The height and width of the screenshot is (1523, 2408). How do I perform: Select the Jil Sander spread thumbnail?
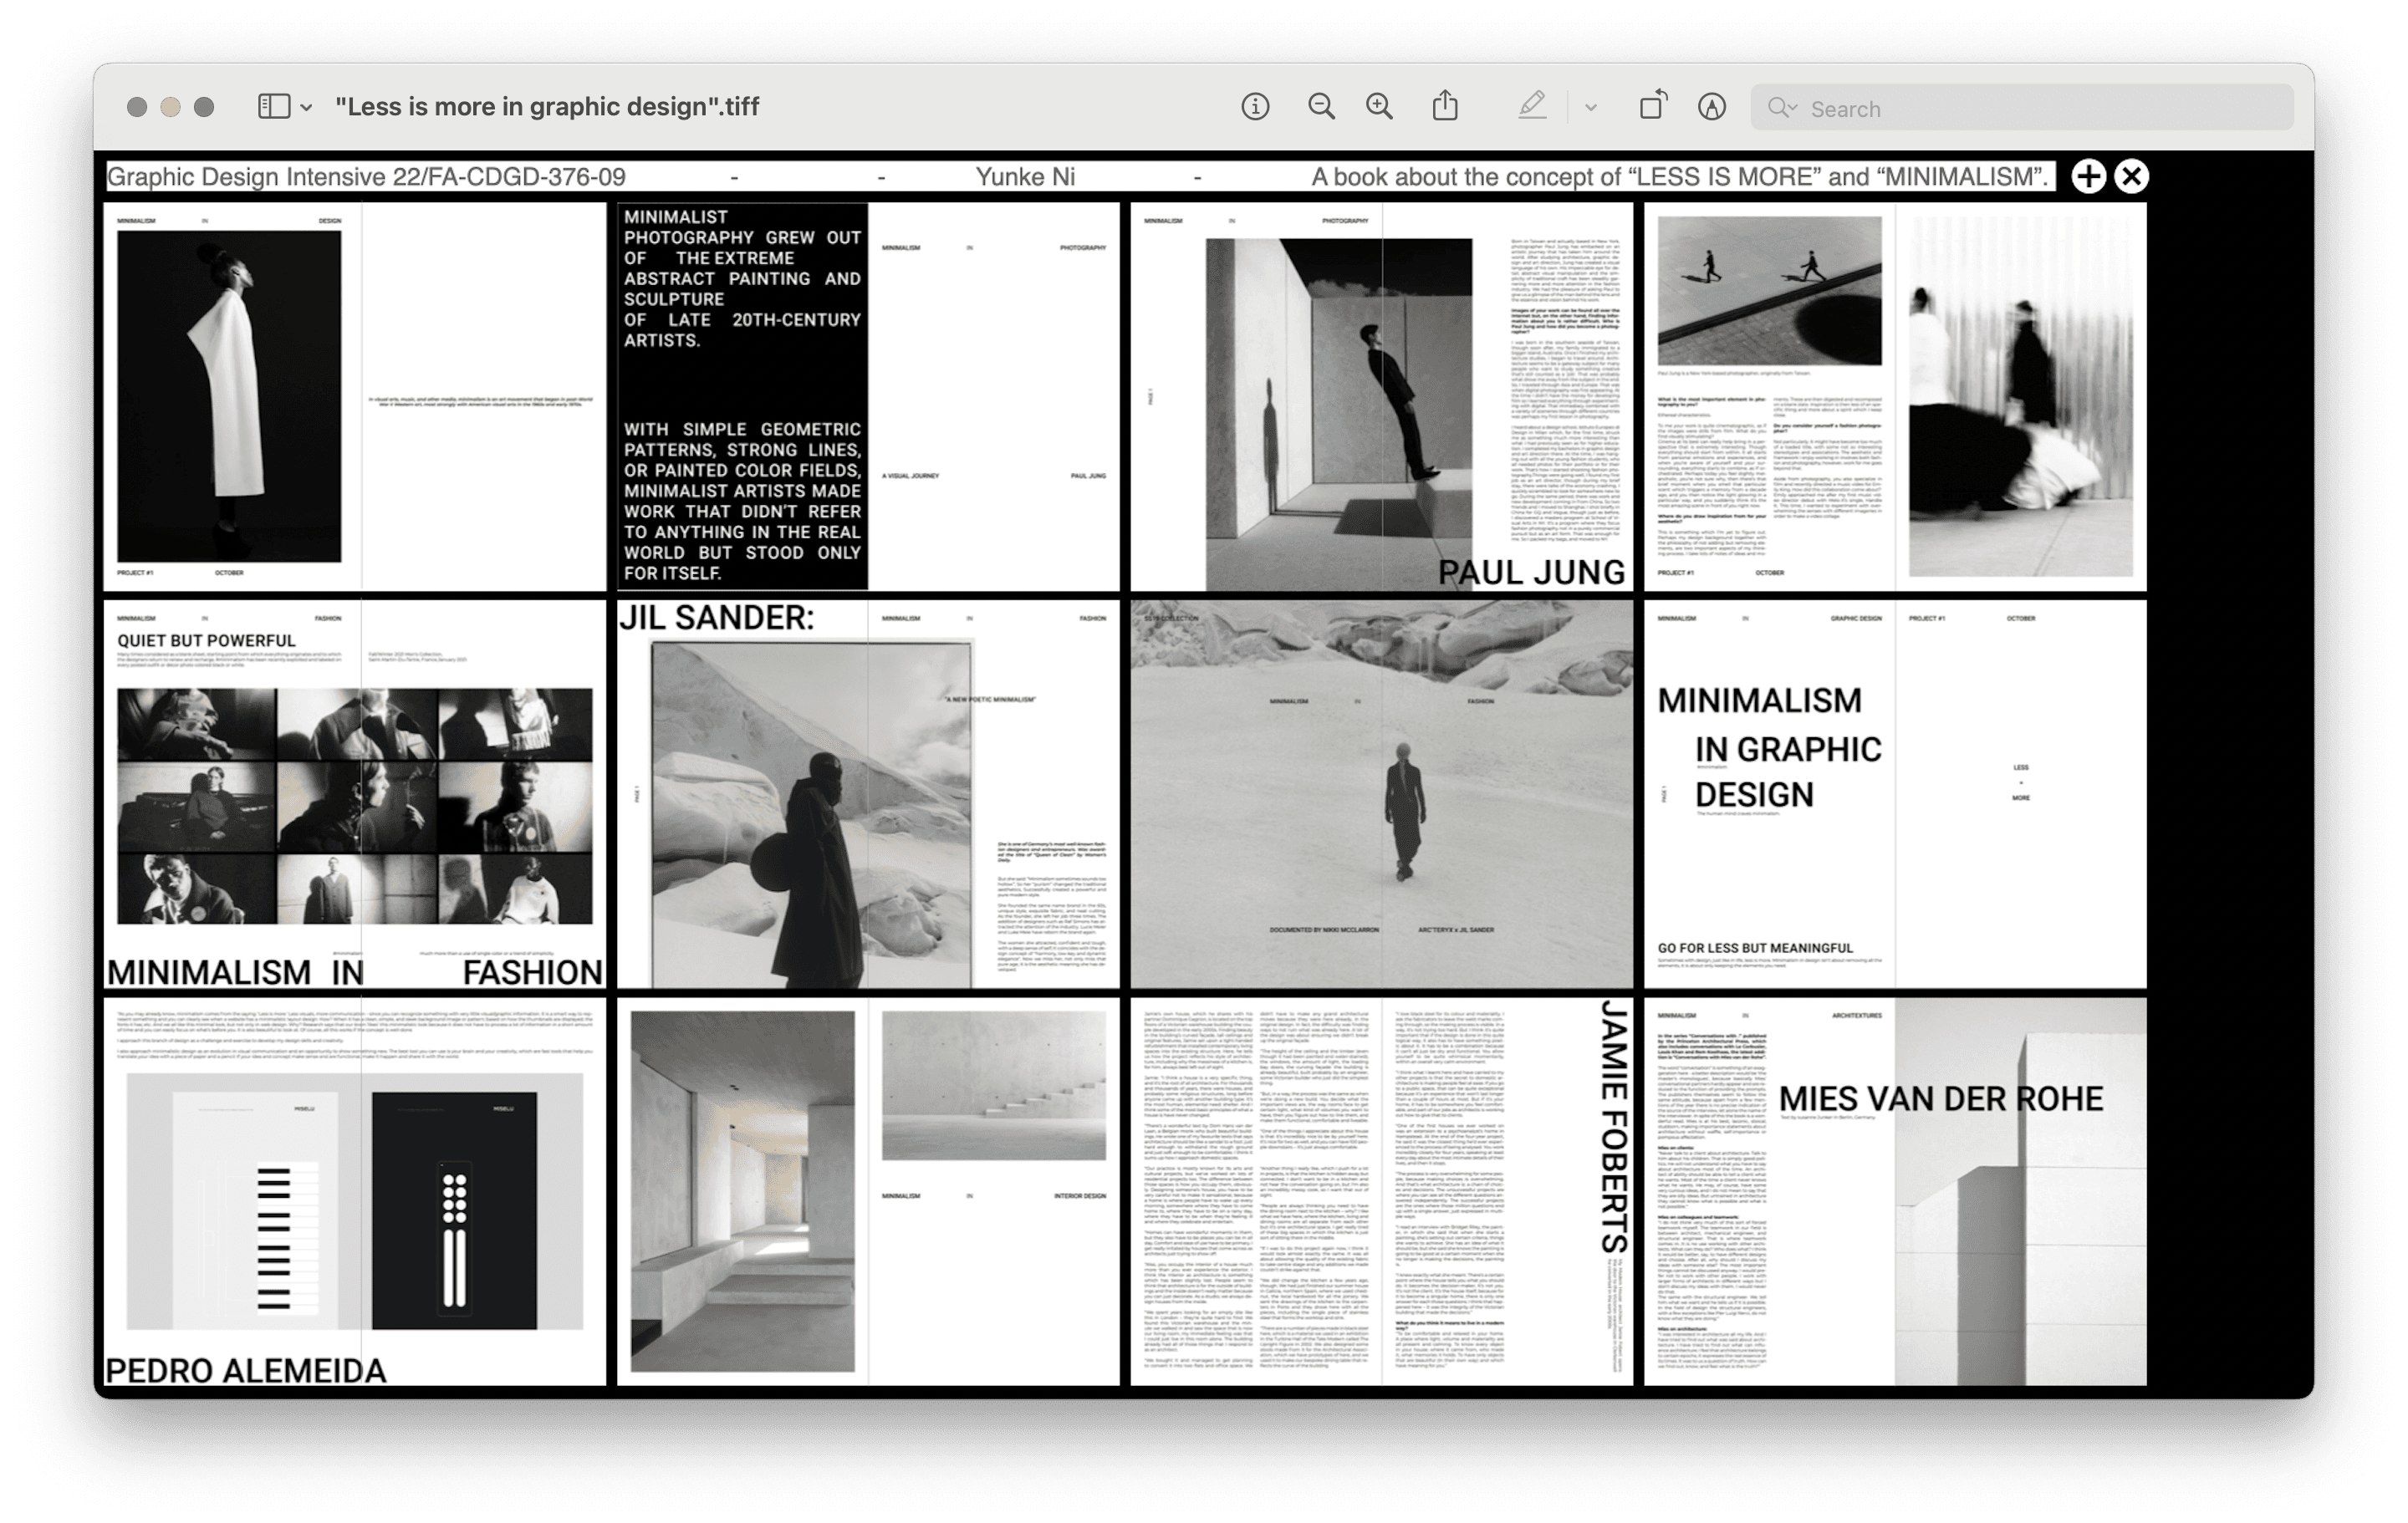[868, 794]
